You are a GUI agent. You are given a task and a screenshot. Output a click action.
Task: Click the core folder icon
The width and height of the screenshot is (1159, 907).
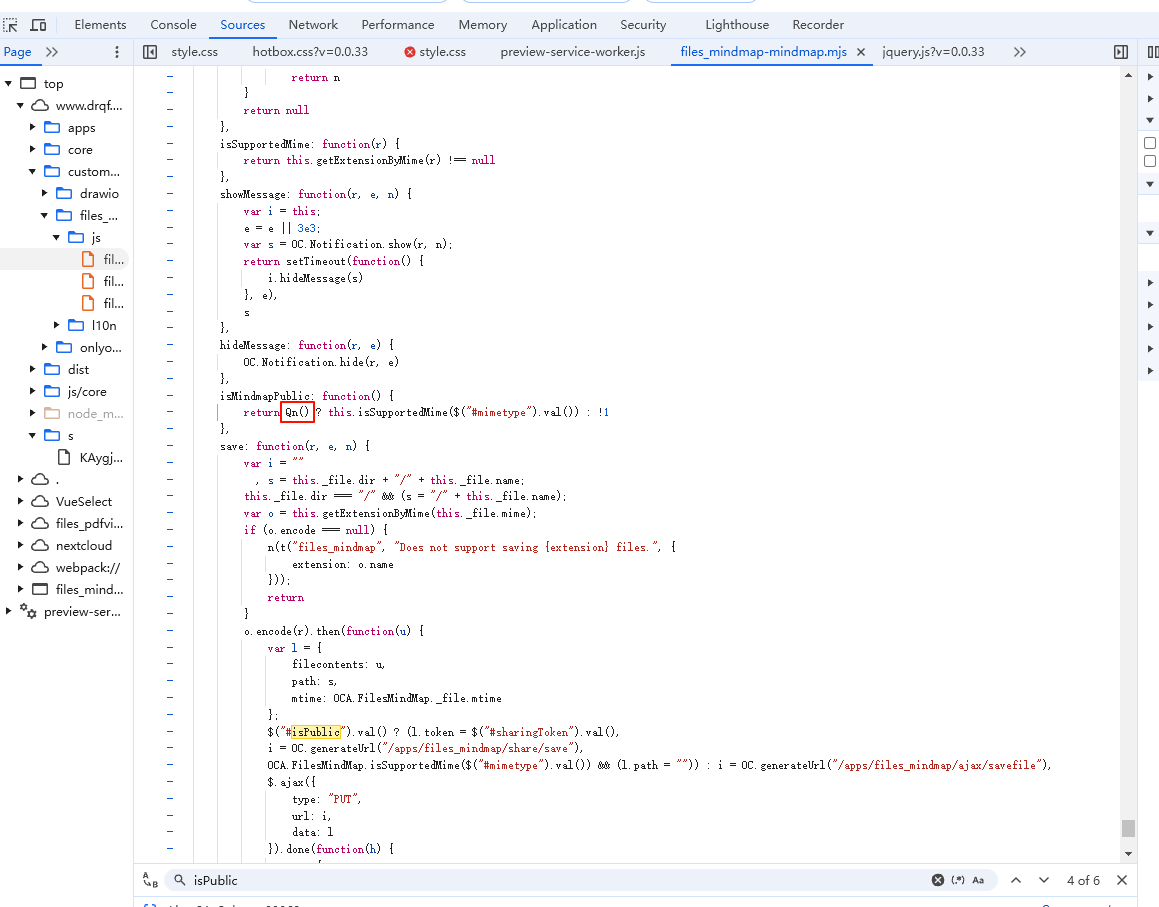52,149
